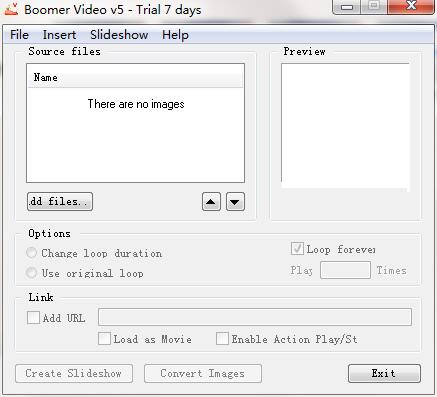
Task: Open the Slideshow menu
Action: tap(119, 35)
